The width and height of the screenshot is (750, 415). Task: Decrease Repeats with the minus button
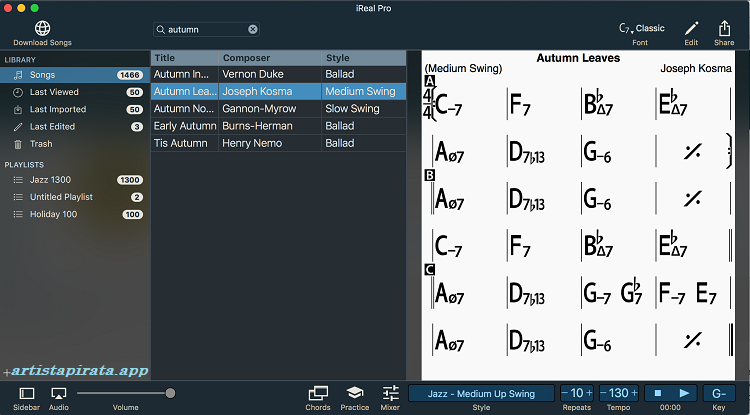point(565,393)
